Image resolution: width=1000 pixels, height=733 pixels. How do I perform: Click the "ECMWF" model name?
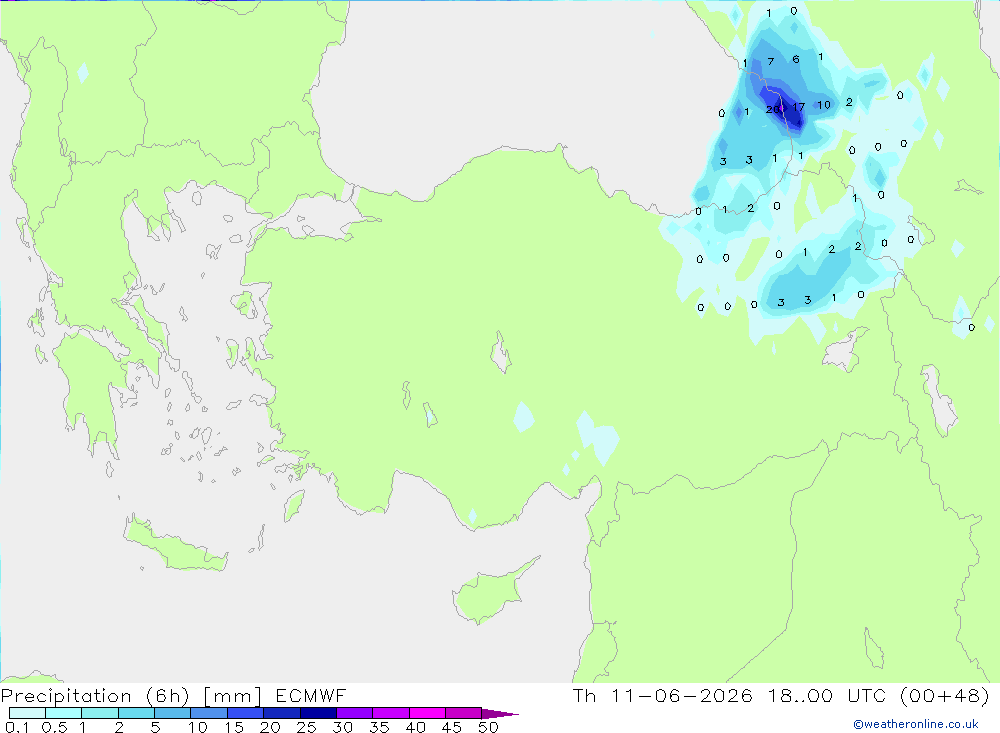tap(311, 695)
